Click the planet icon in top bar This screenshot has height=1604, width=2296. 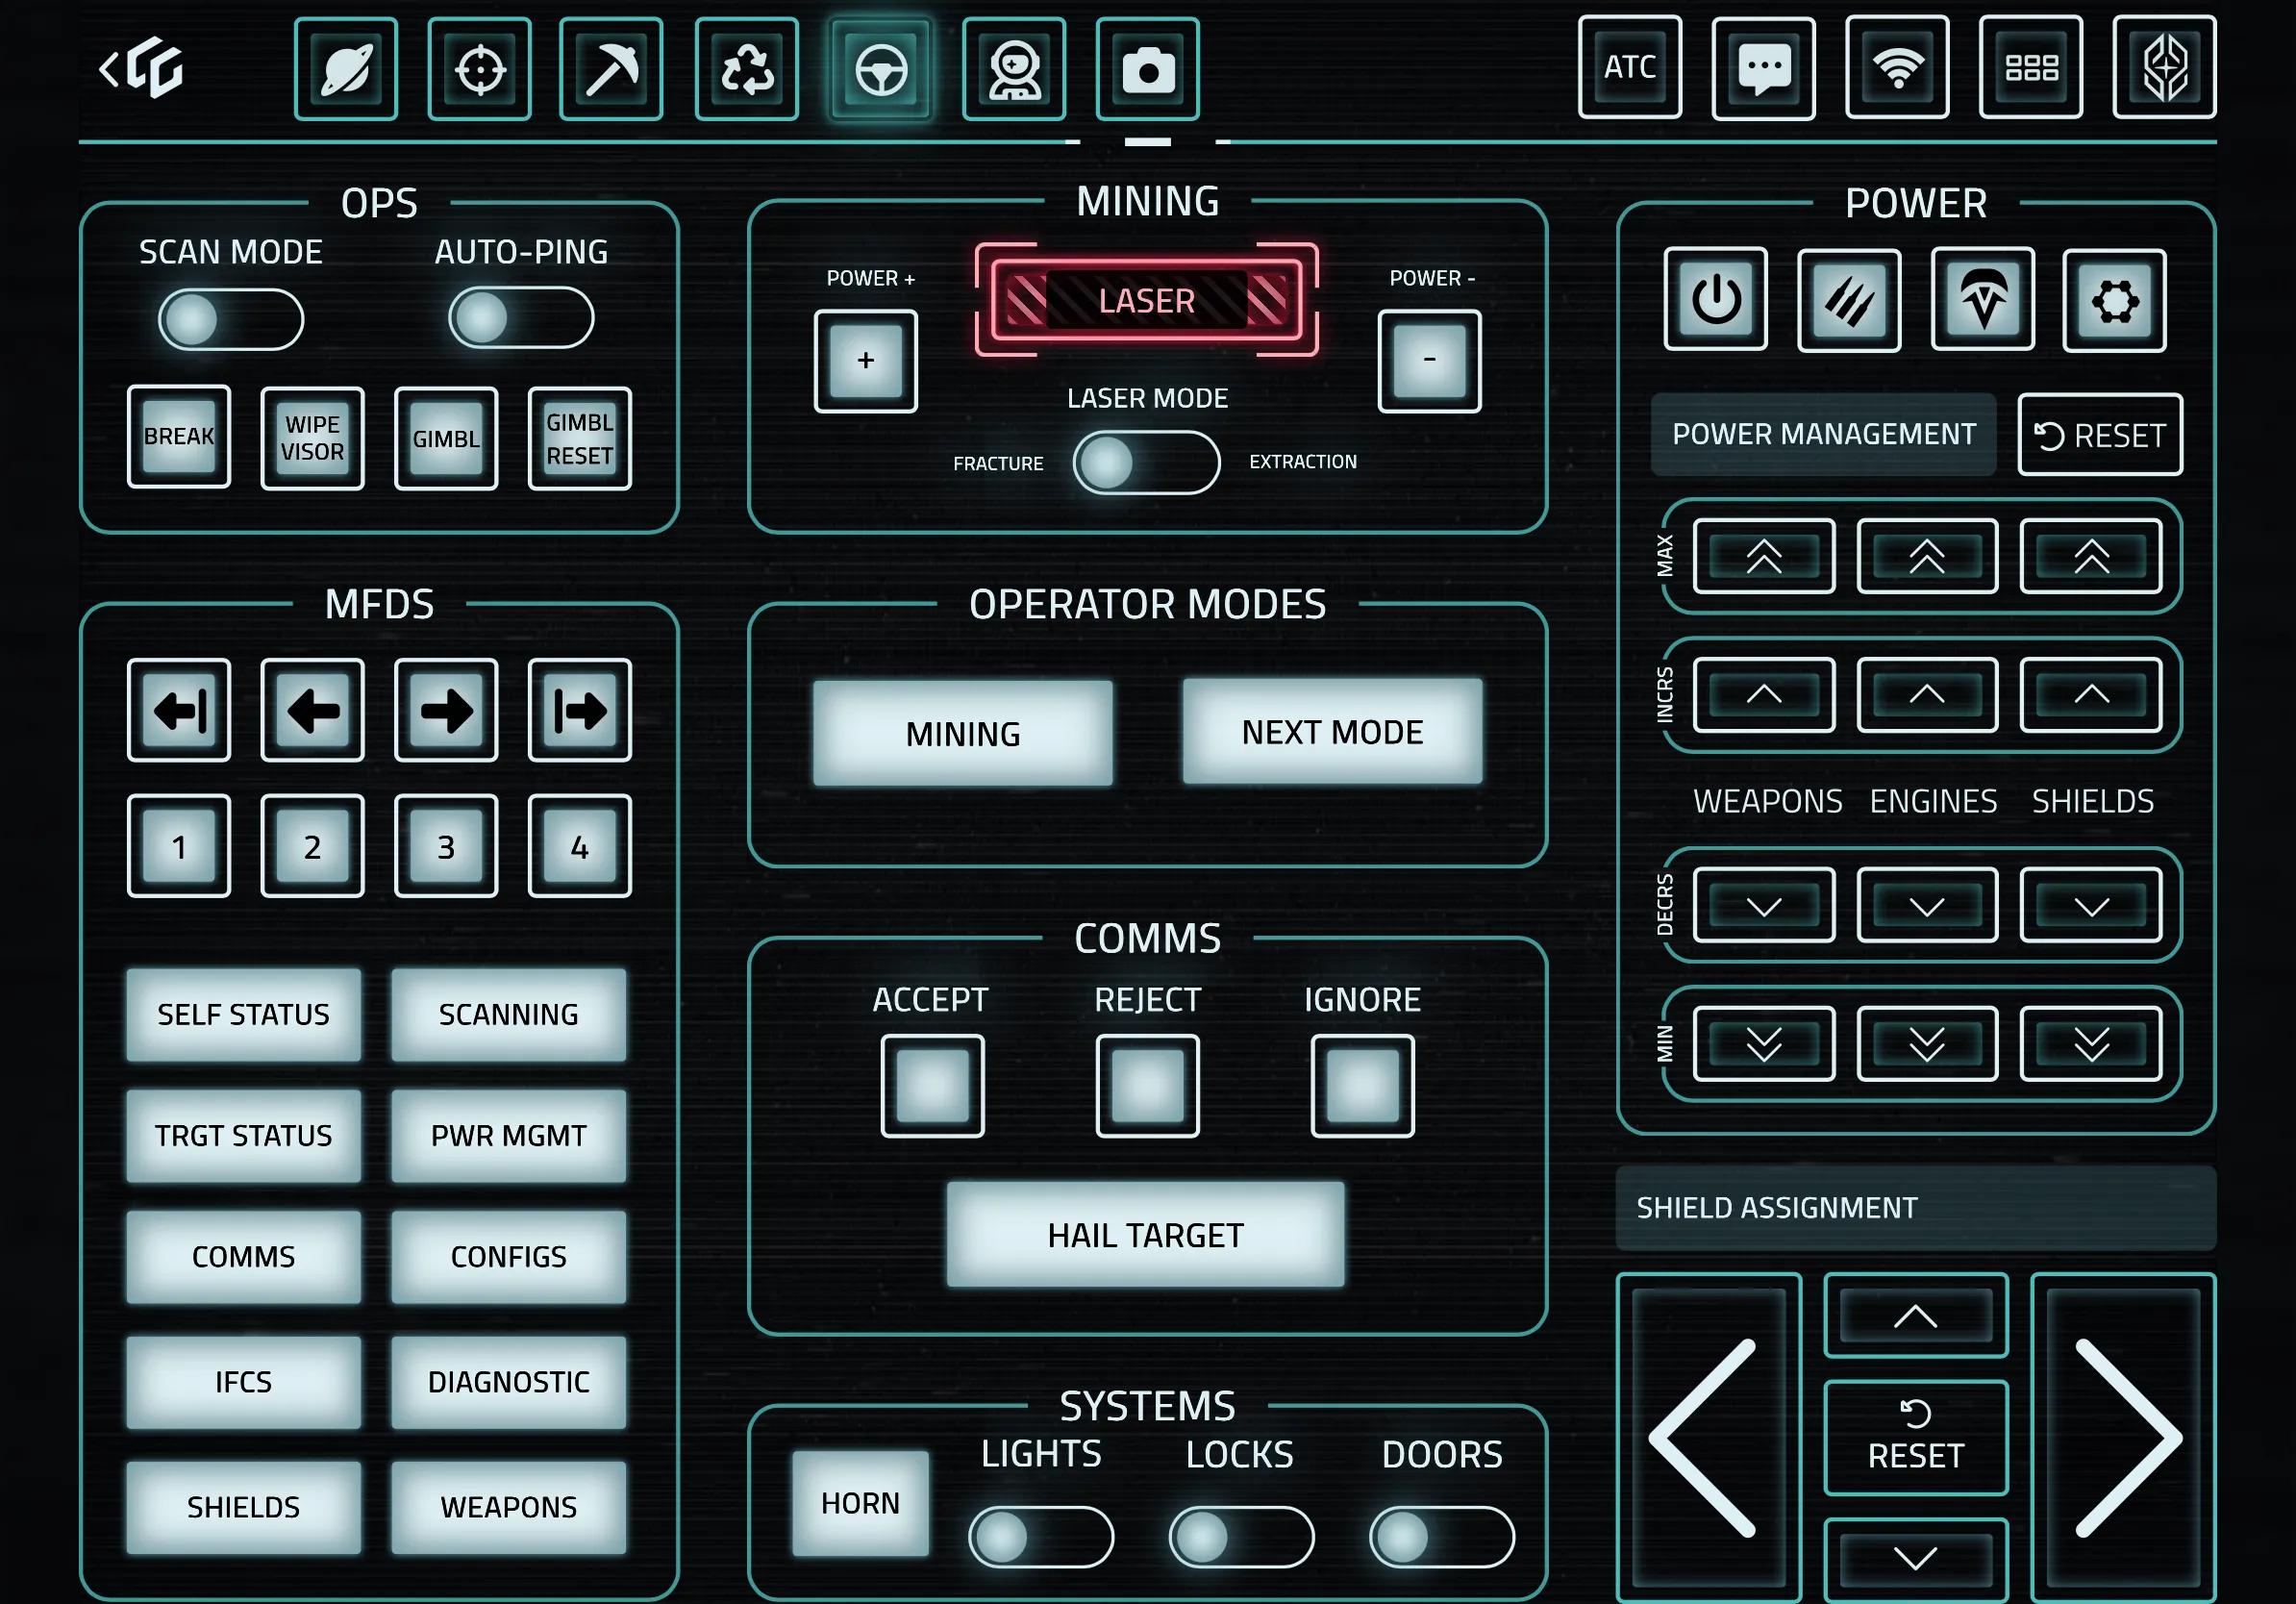[x=346, y=69]
